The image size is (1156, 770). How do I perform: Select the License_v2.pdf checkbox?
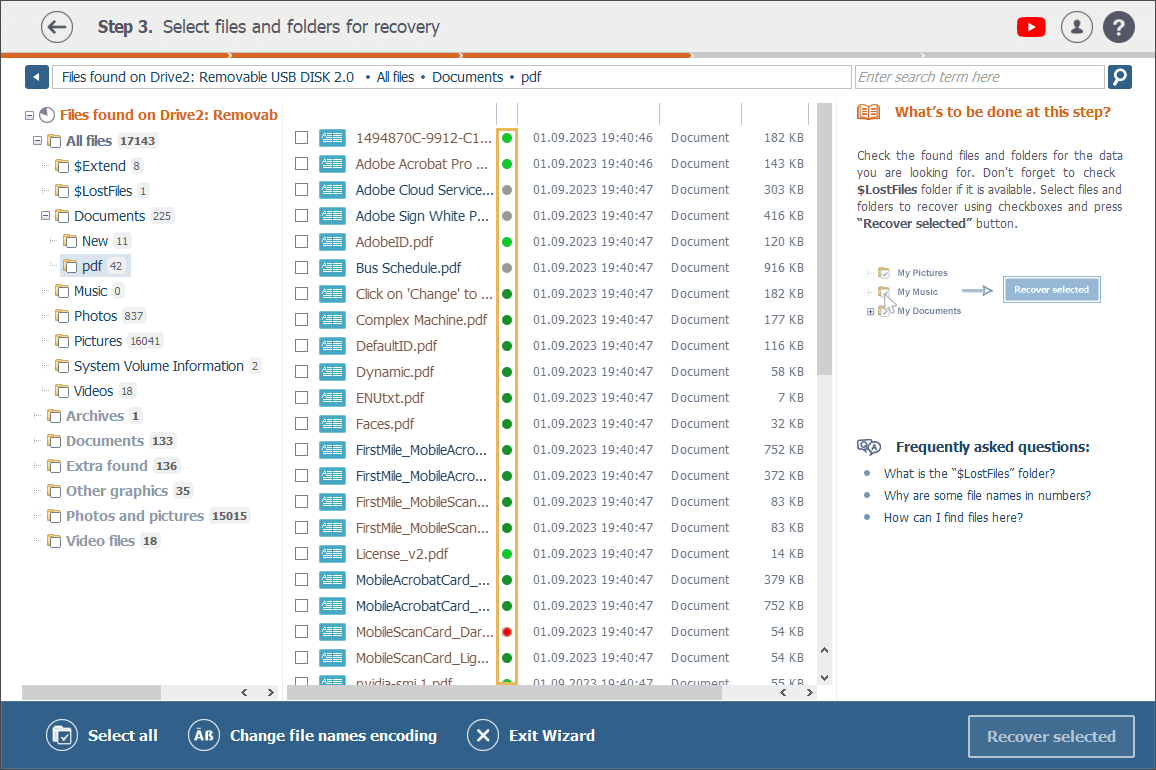pos(301,554)
